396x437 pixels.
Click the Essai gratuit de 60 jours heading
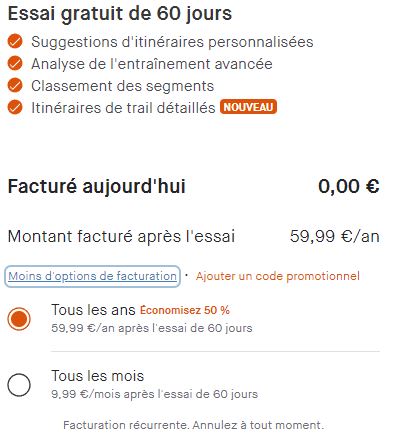[x=120, y=14]
